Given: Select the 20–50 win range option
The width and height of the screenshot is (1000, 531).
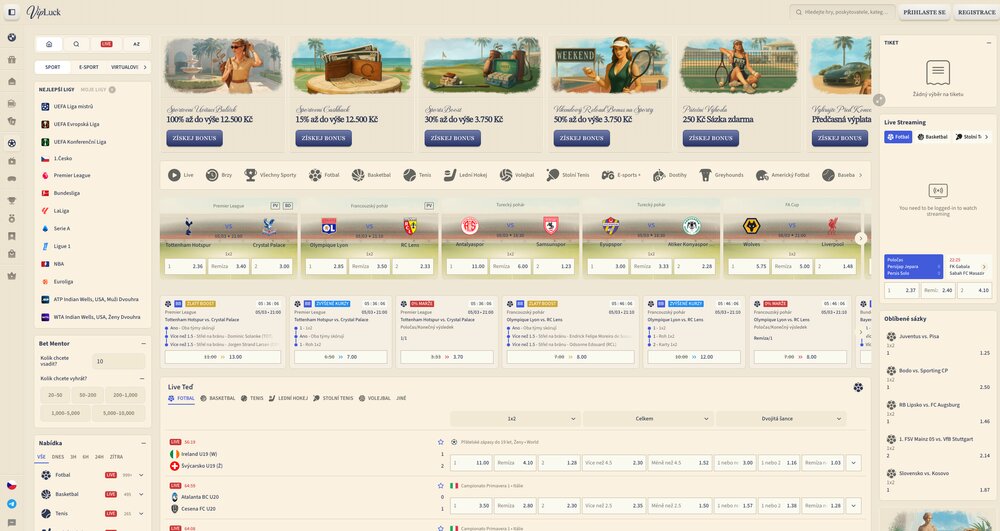Looking at the screenshot, I should click(x=55, y=395).
